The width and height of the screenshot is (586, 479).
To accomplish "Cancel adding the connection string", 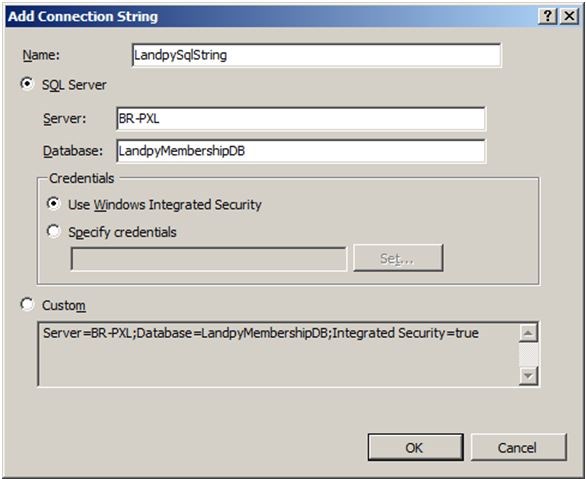I will [x=519, y=447].
